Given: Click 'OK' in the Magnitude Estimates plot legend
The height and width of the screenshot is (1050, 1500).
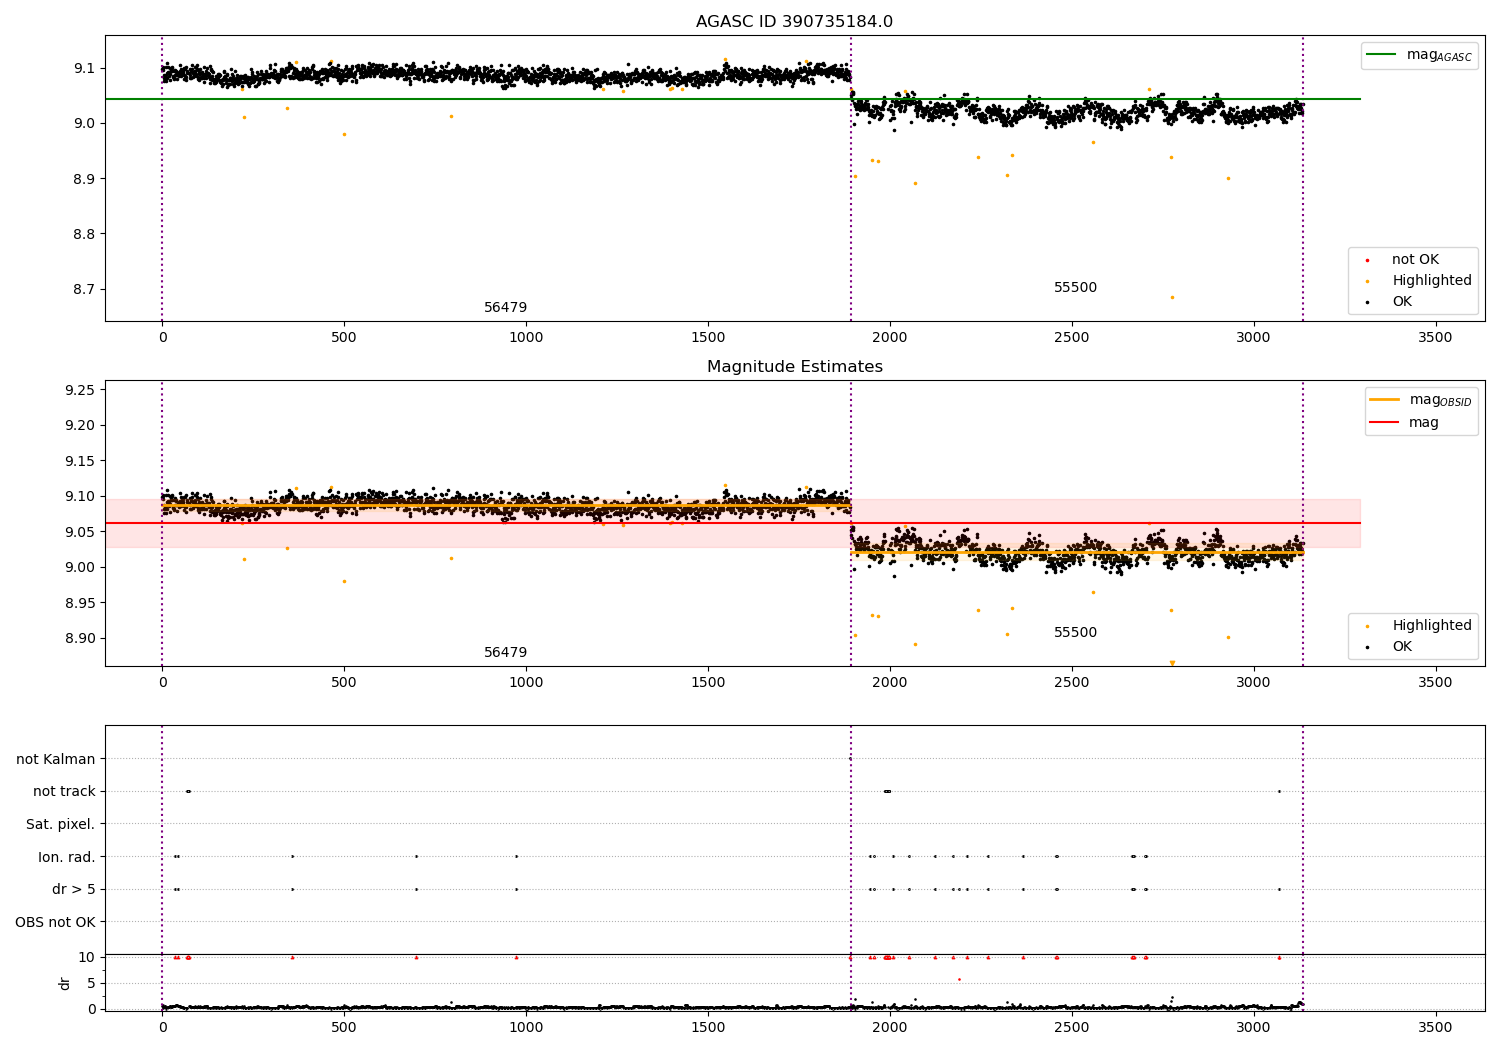Looking at the screenshot, I should (x=1402, y=647).
